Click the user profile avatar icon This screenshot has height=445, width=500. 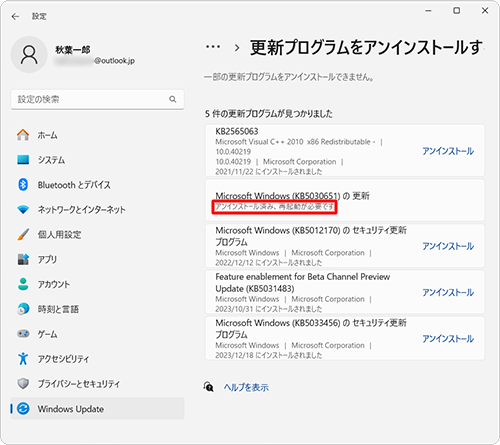[x=29, y=55]
